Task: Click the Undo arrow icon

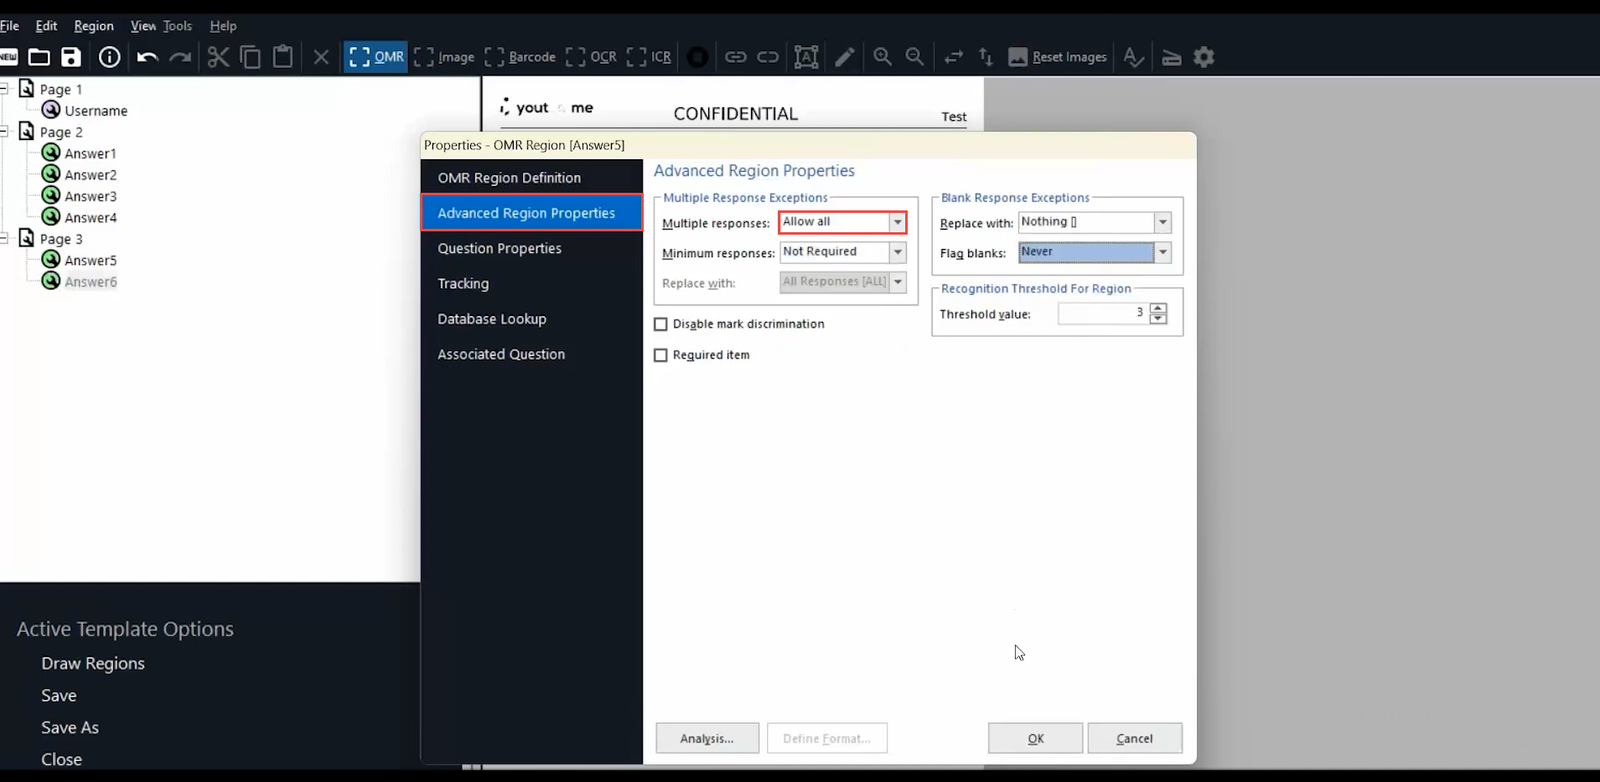Action: coord(147,57)
